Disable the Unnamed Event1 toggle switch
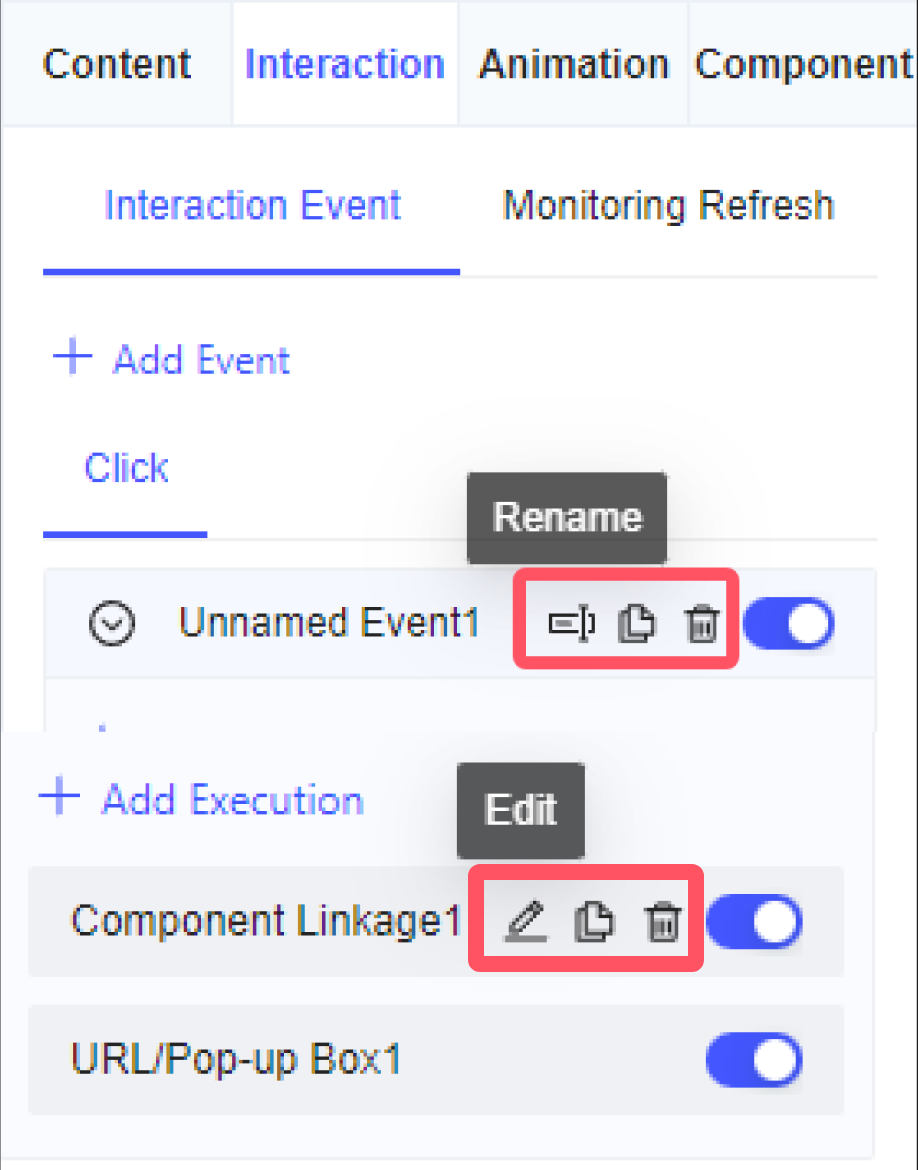This screenshot has height=1170, width=918. (x=788, y=622)
